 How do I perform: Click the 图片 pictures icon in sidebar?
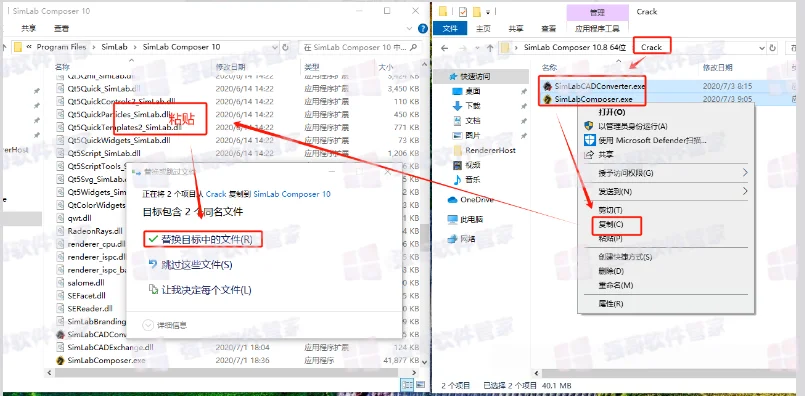coord(458,136)
